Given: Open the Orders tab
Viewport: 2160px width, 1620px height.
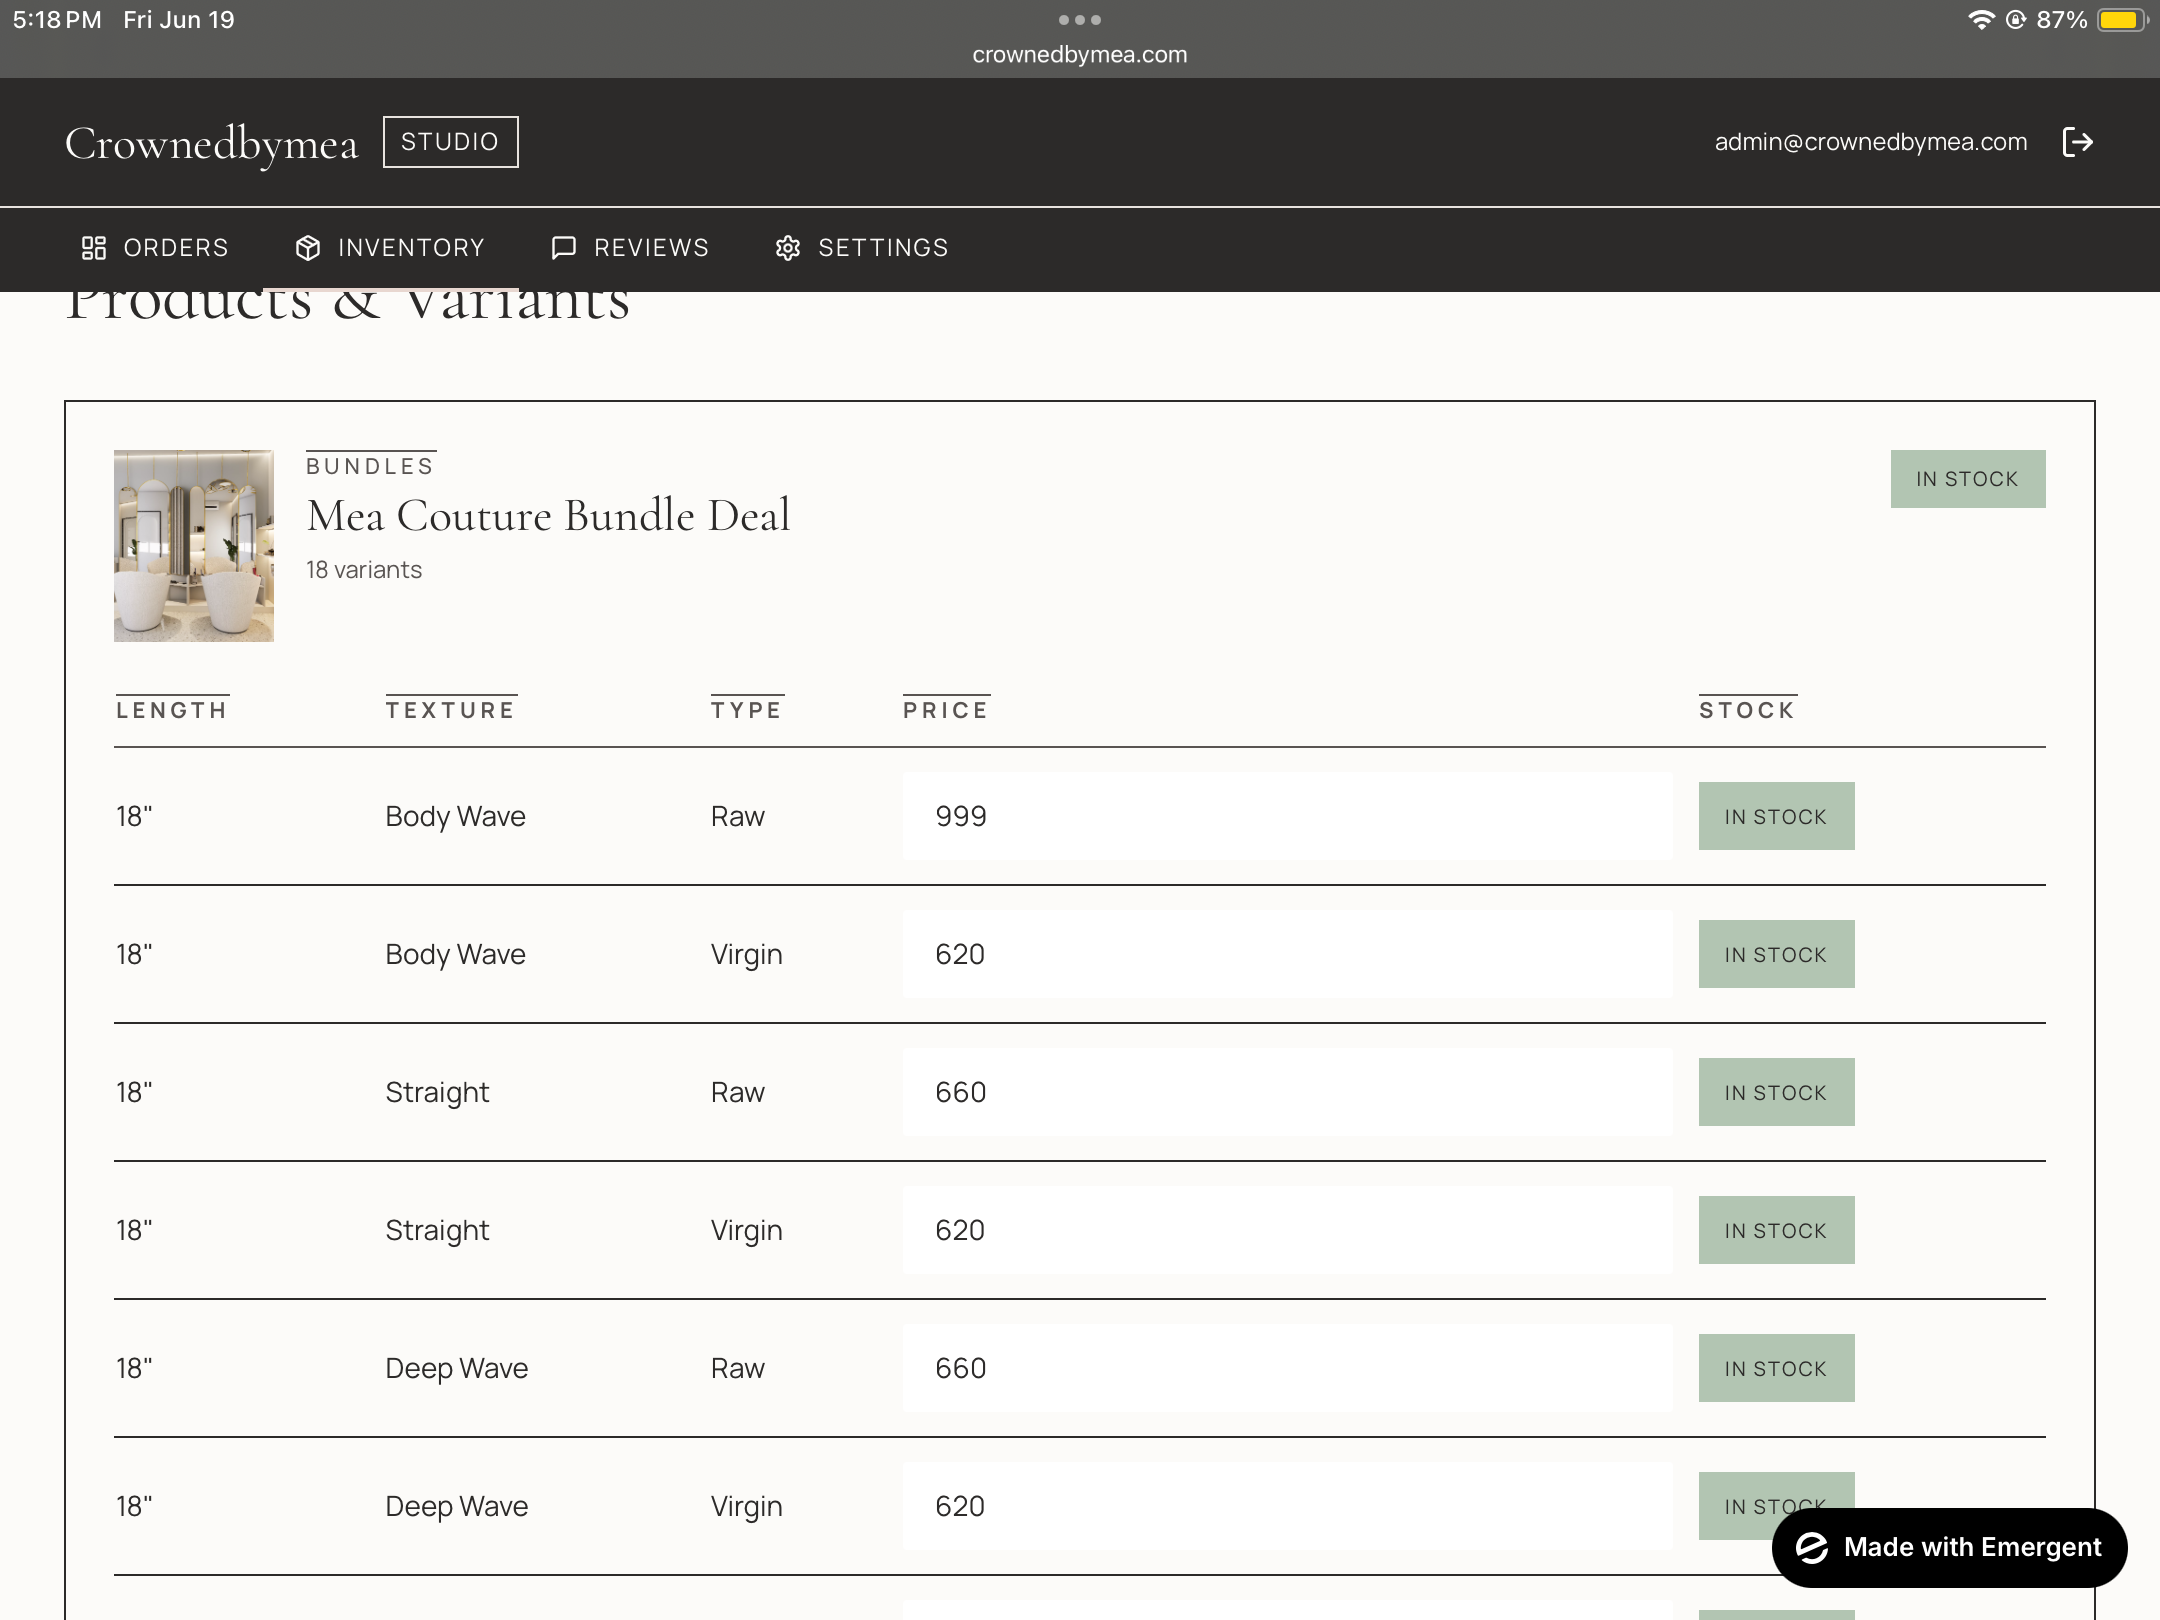Looking at the screenshot, I should click(x=155, y=248).
